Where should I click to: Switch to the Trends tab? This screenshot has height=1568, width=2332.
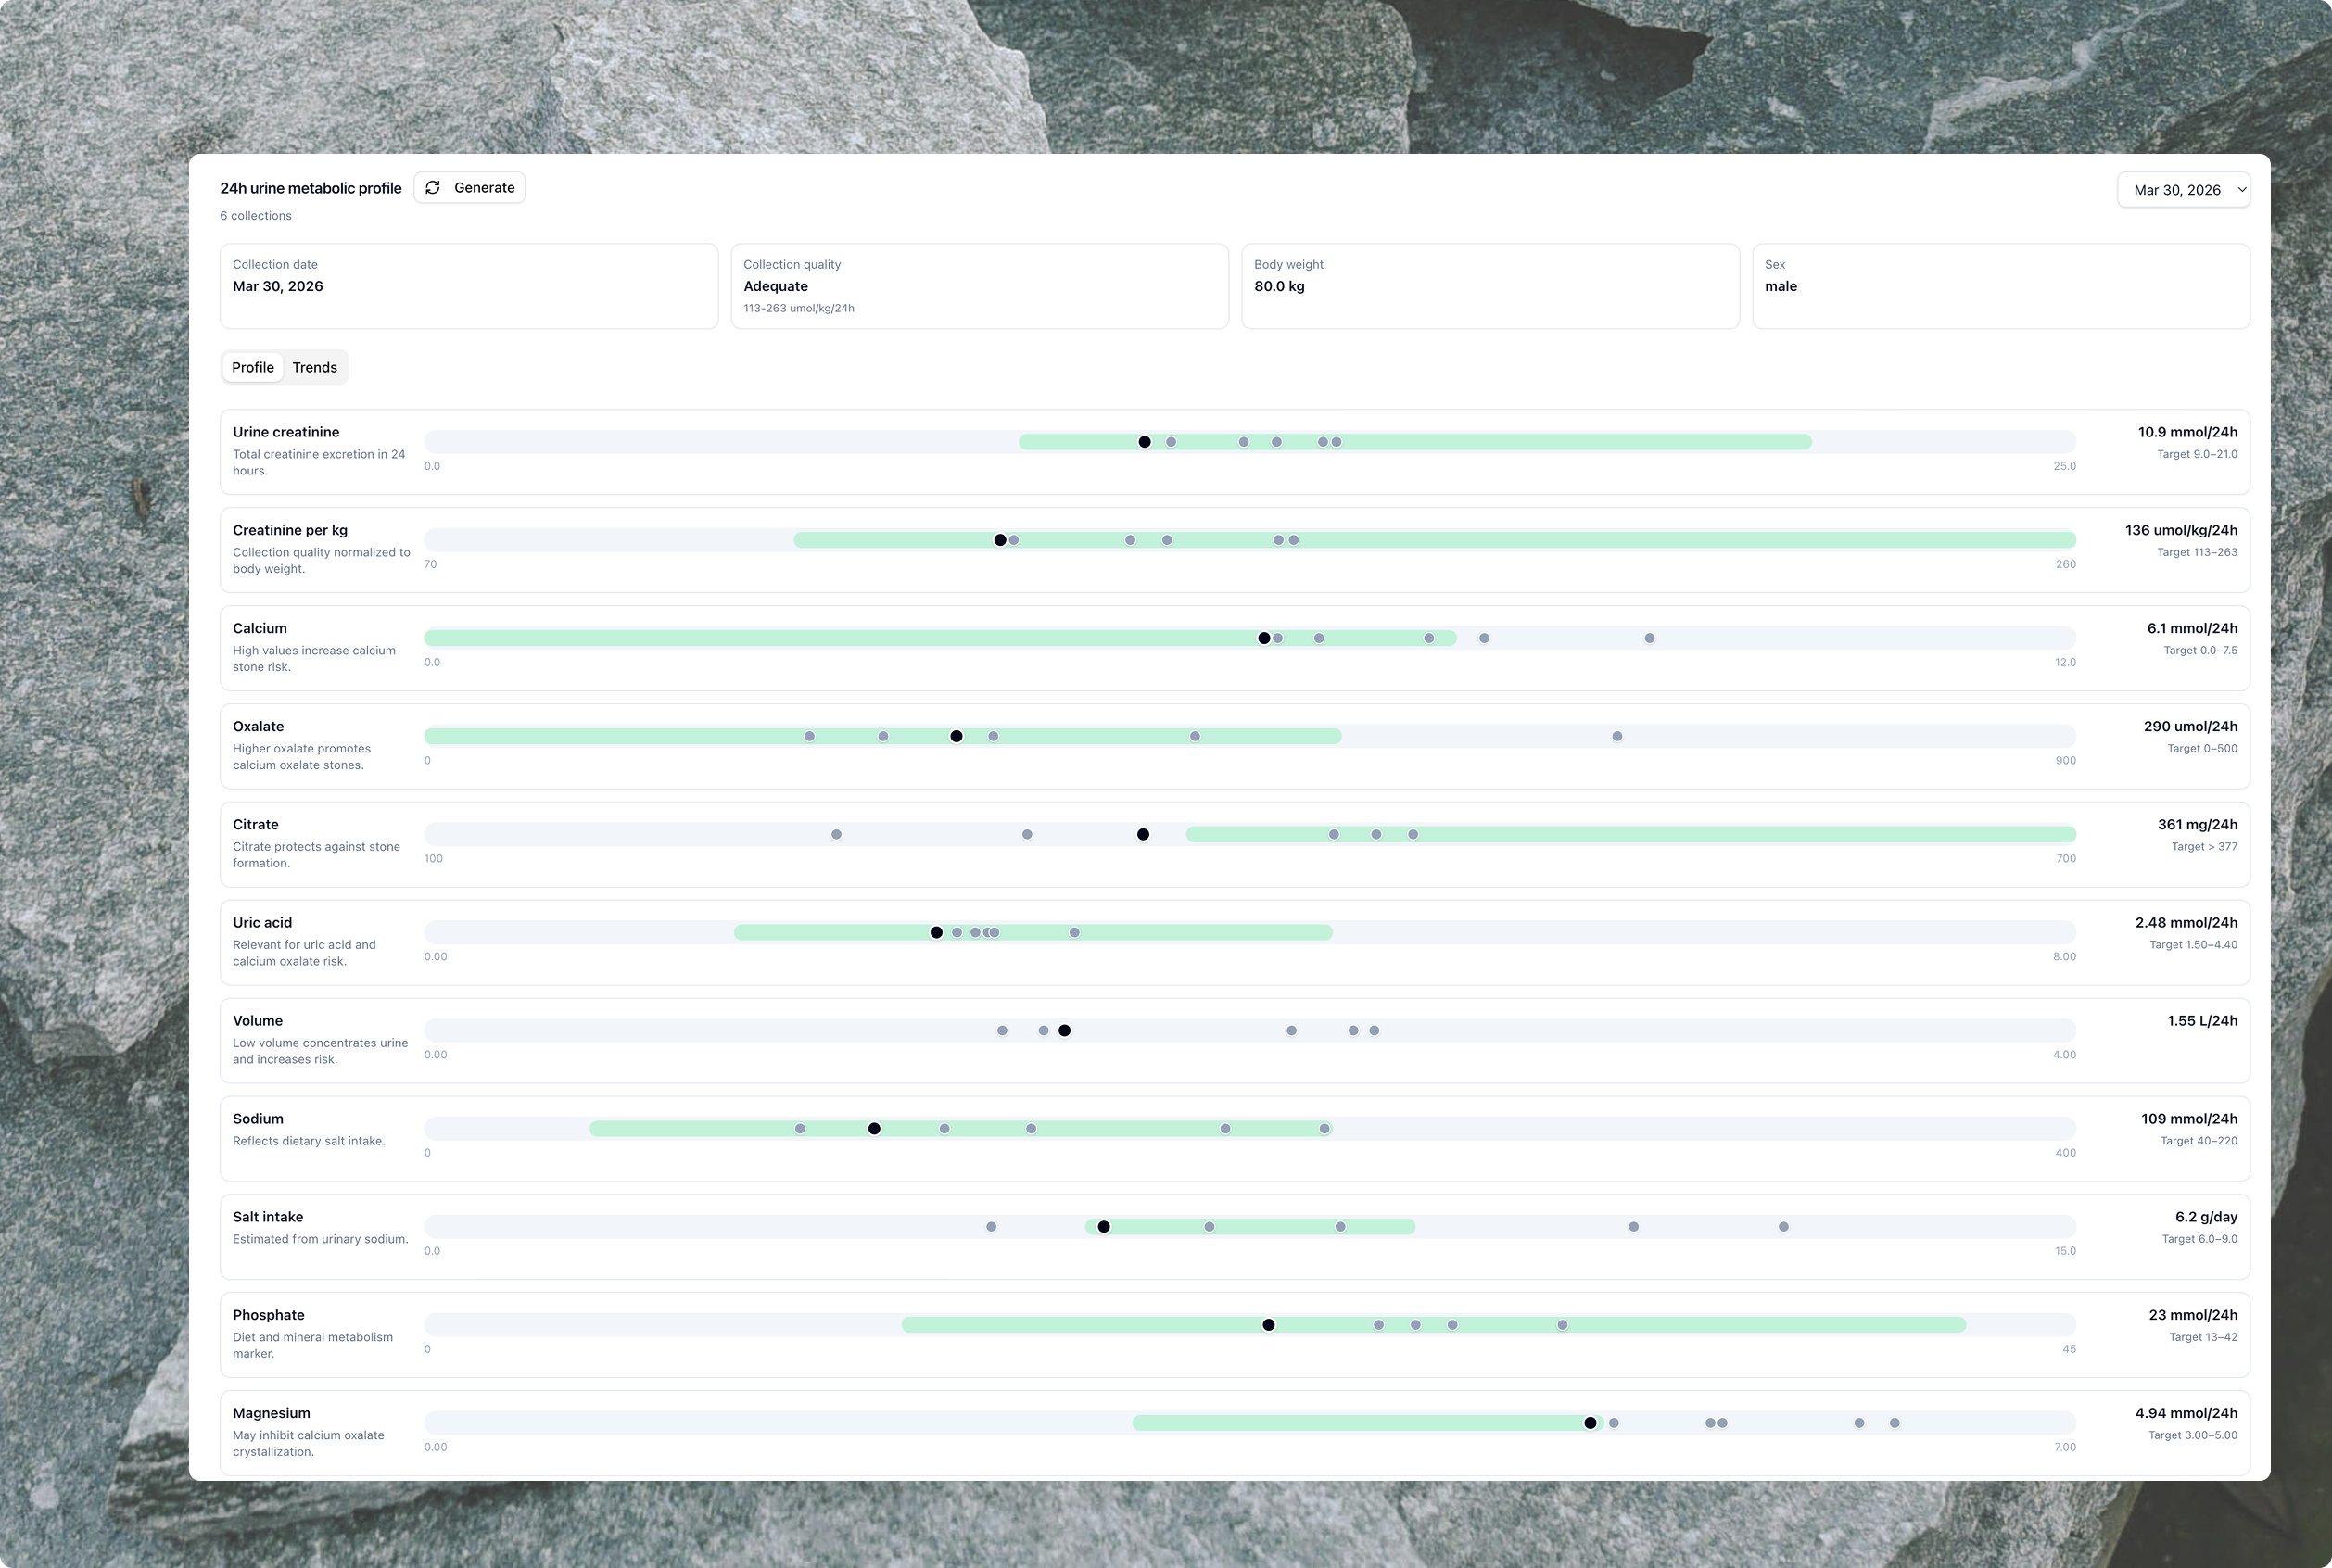click(x=315, y=367)
